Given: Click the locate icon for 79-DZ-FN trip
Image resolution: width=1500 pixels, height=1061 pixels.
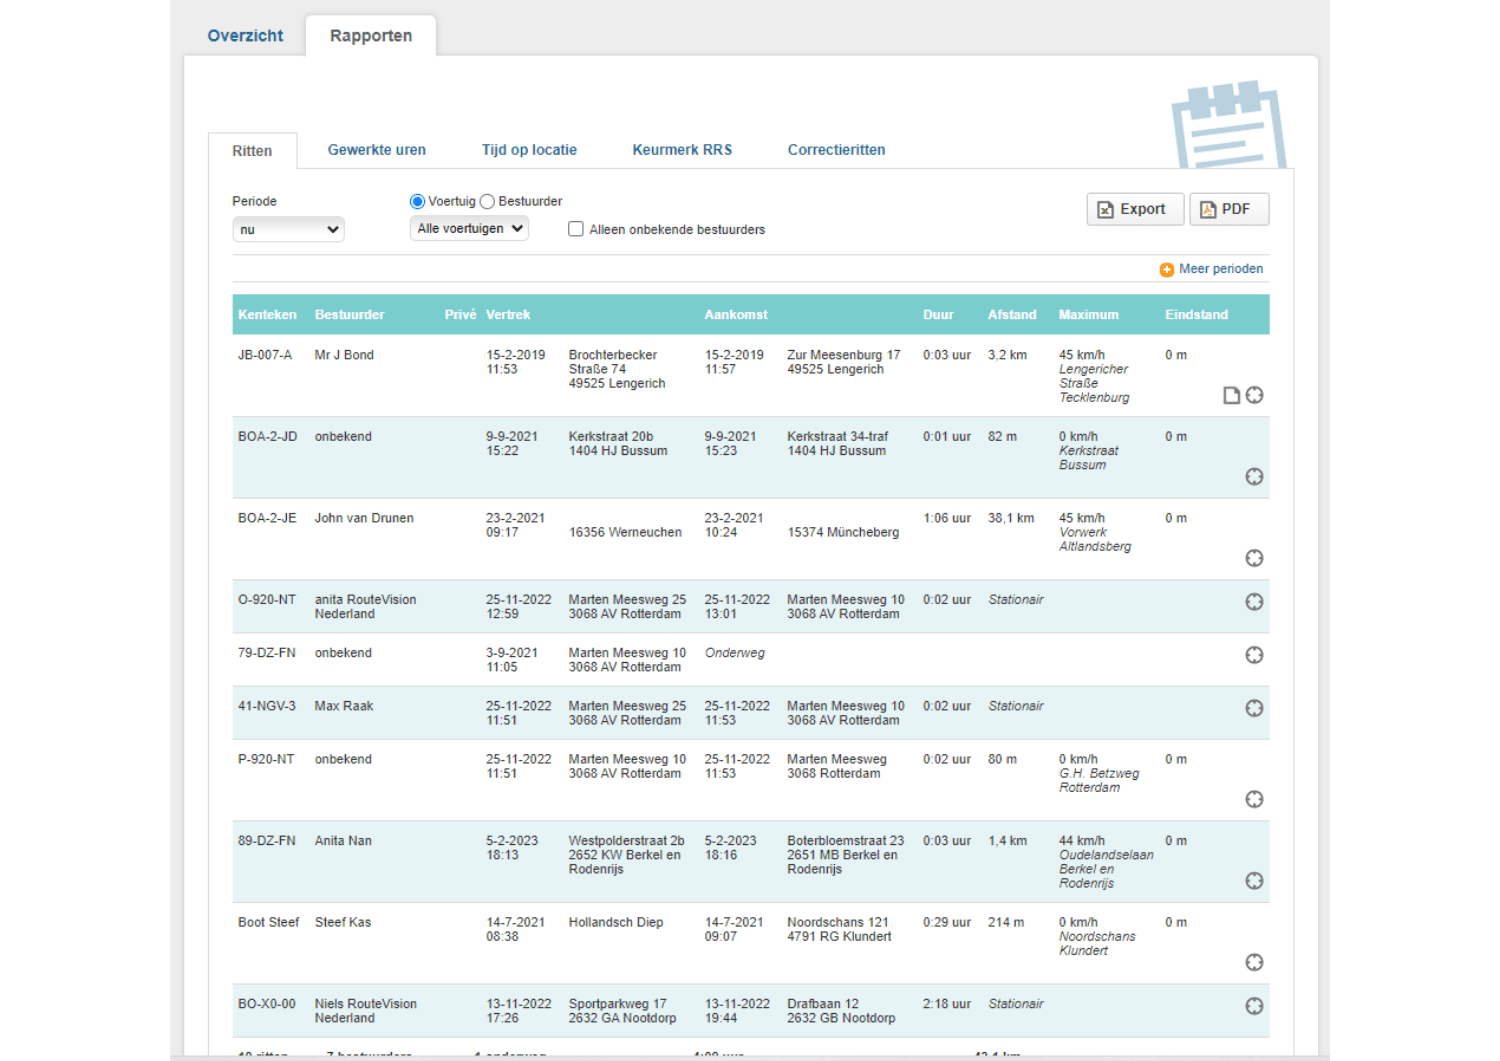Looking at the screenshot, I should [x=1254, y=655].
